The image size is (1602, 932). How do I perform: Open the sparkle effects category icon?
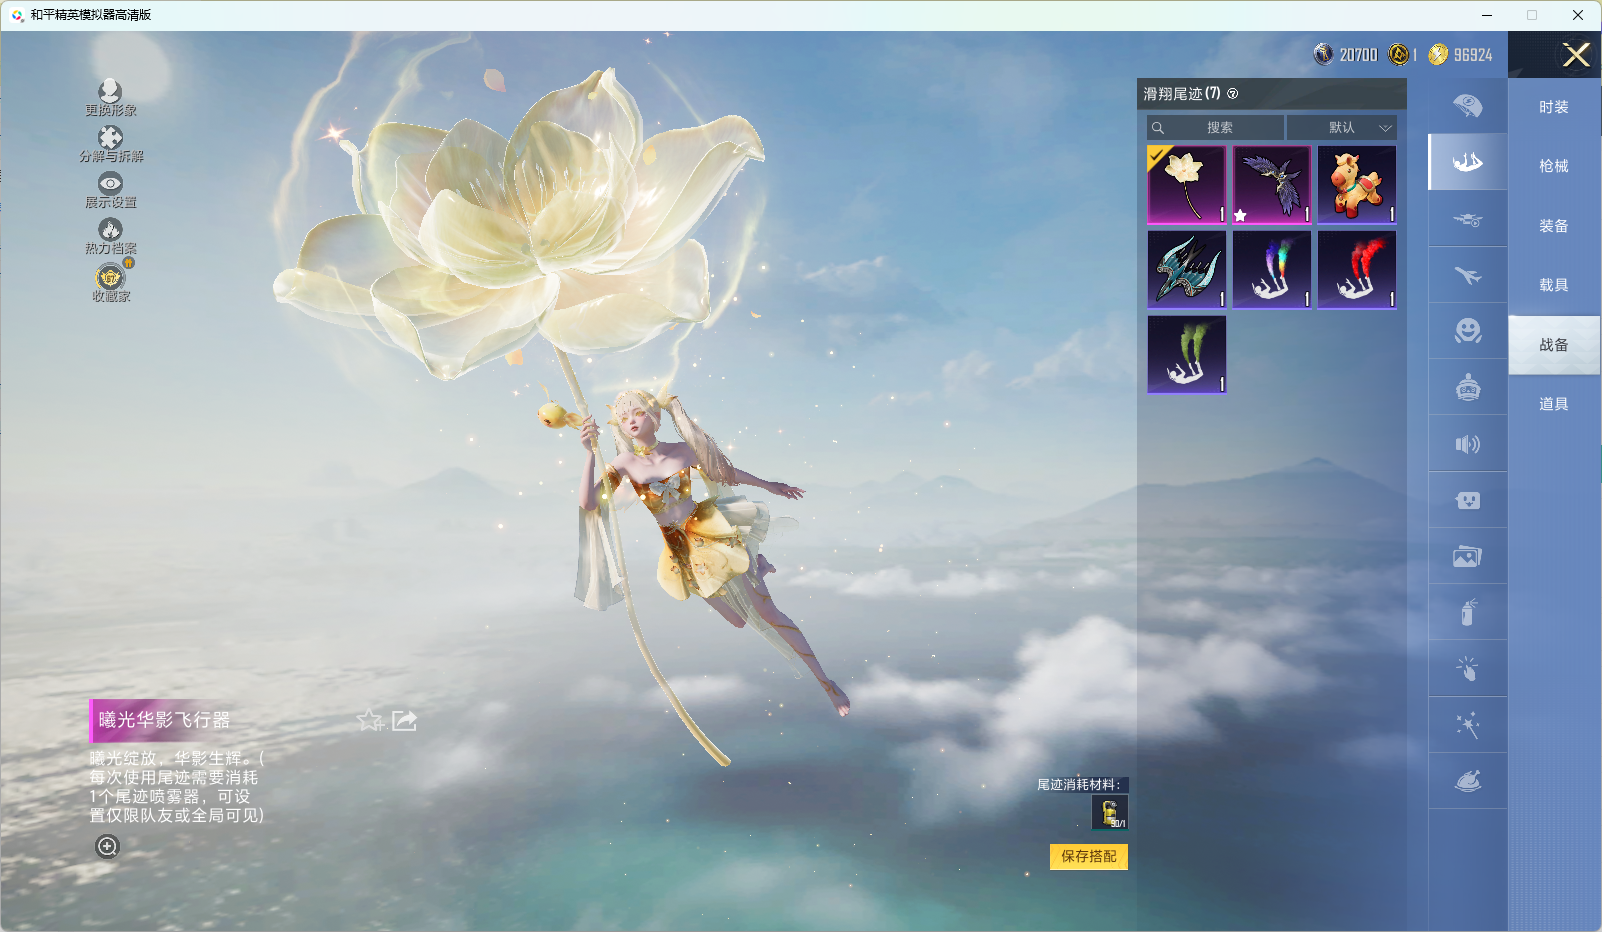tap(1468, 725)
